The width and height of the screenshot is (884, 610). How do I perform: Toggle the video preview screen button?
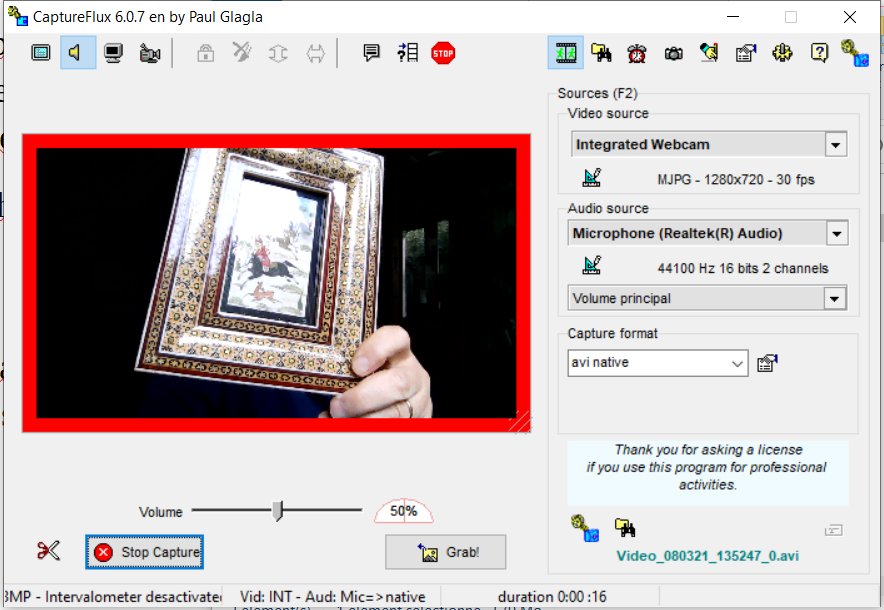click(x=41, y=53)
